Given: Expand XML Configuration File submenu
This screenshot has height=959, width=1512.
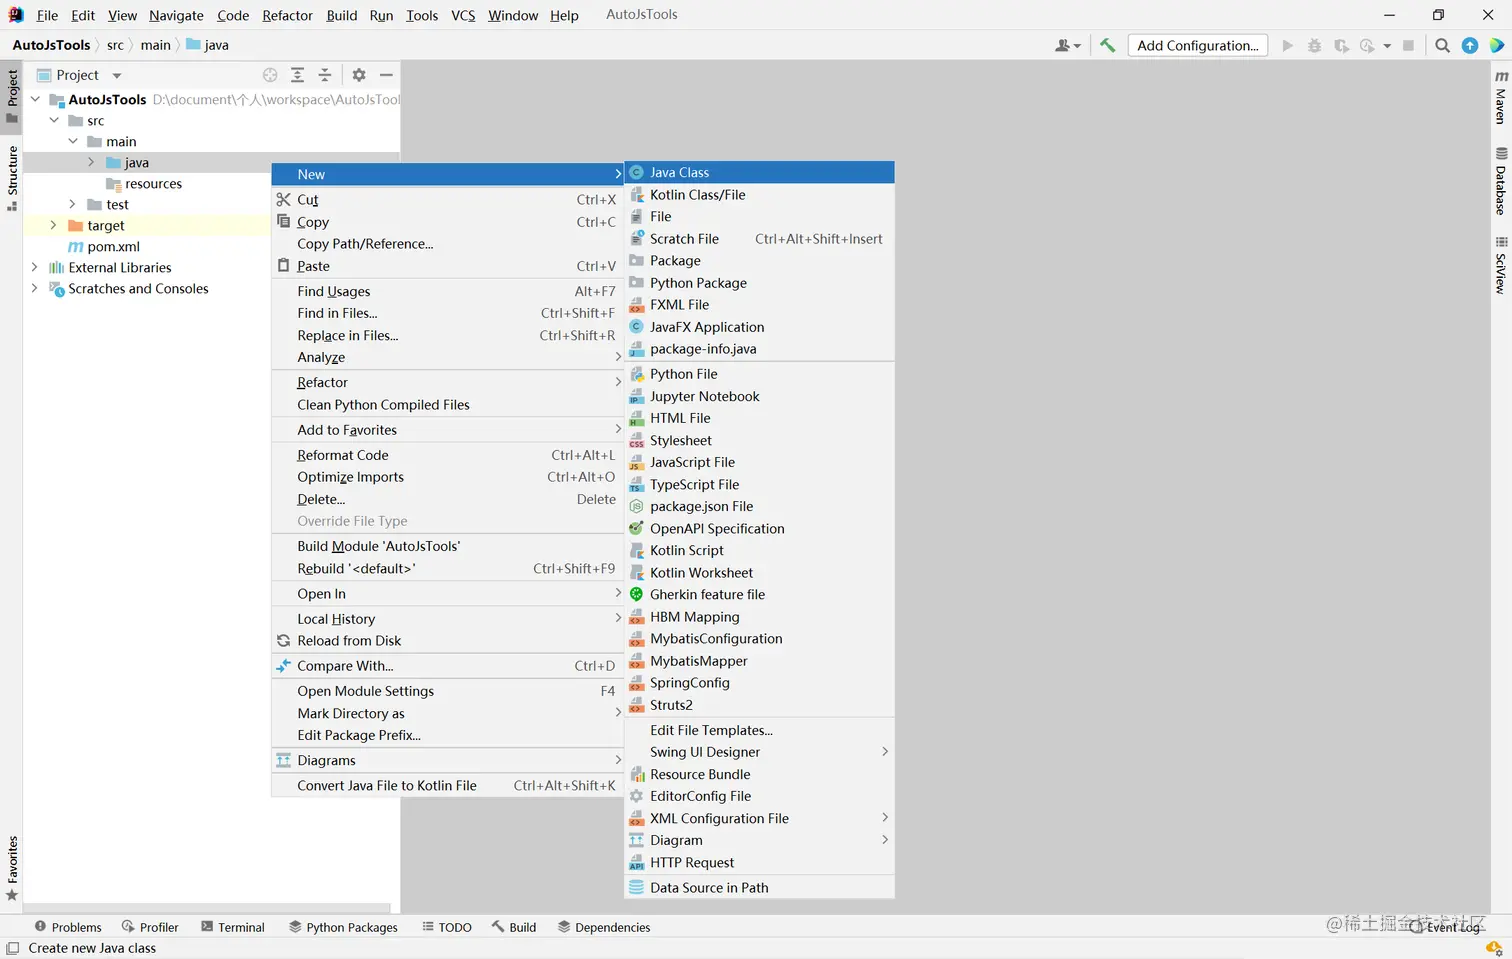Looking at the screenshot, I should coord(759,818).
